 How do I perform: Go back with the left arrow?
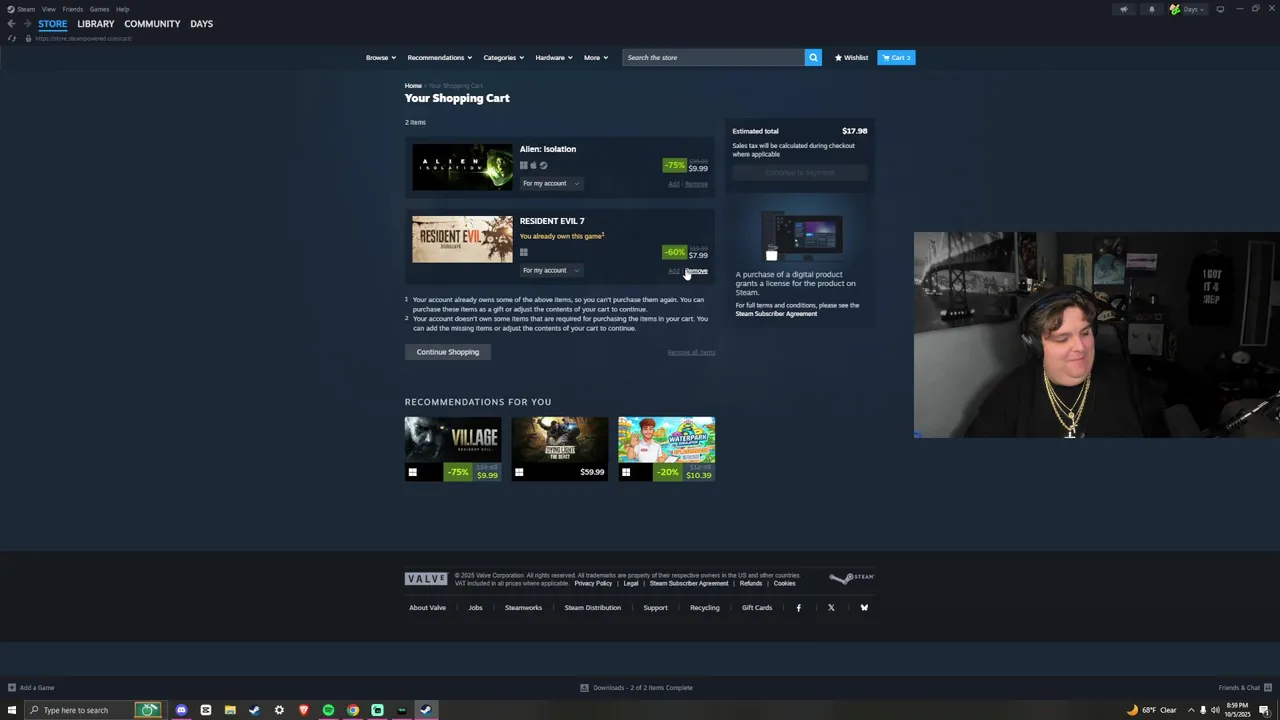point(11,23)
